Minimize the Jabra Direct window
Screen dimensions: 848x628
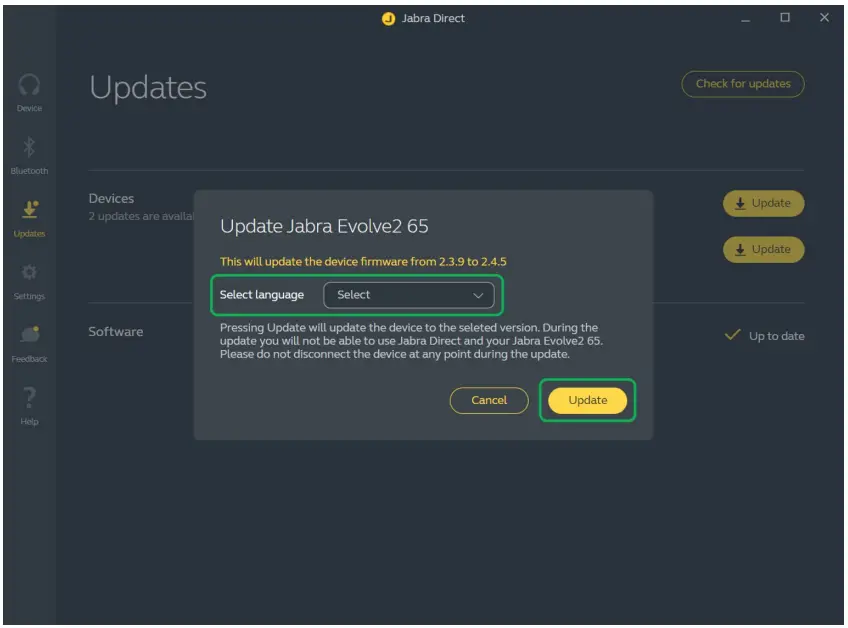(x=745, y=19)
